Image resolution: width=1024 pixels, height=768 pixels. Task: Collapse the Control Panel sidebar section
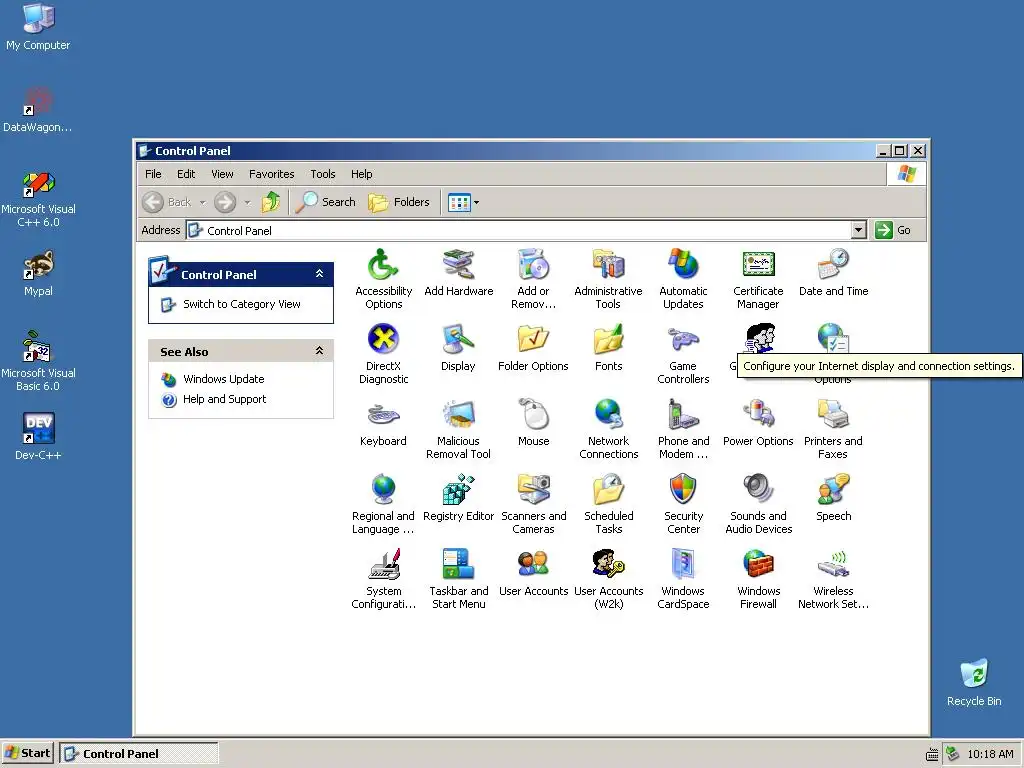[319, 274]
